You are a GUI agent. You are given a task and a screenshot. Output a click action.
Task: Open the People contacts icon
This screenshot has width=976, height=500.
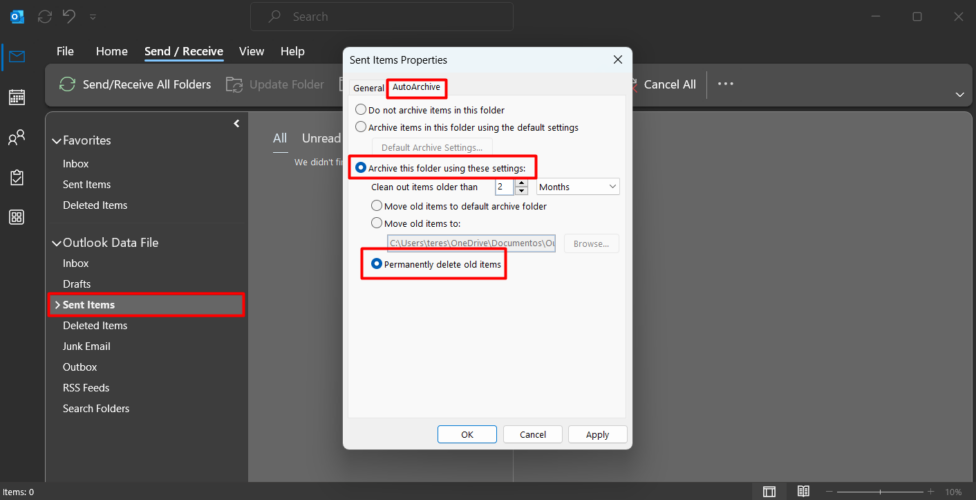coord(17,138)
